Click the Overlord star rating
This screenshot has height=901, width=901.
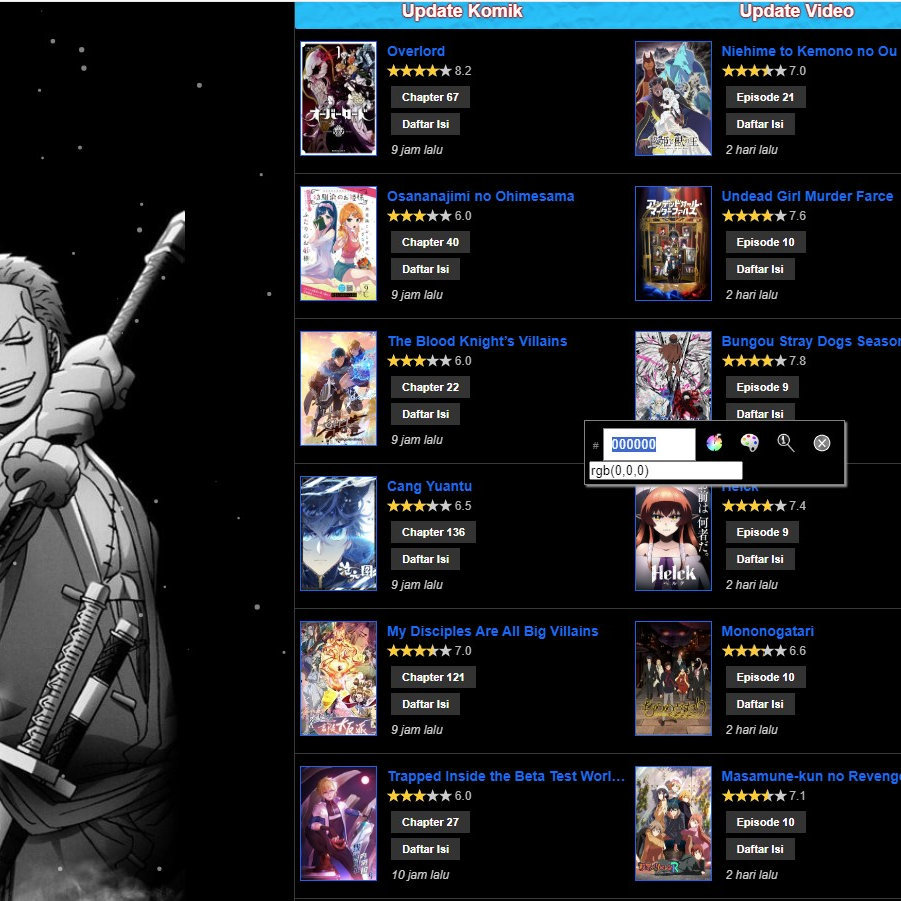click(419, 71)
